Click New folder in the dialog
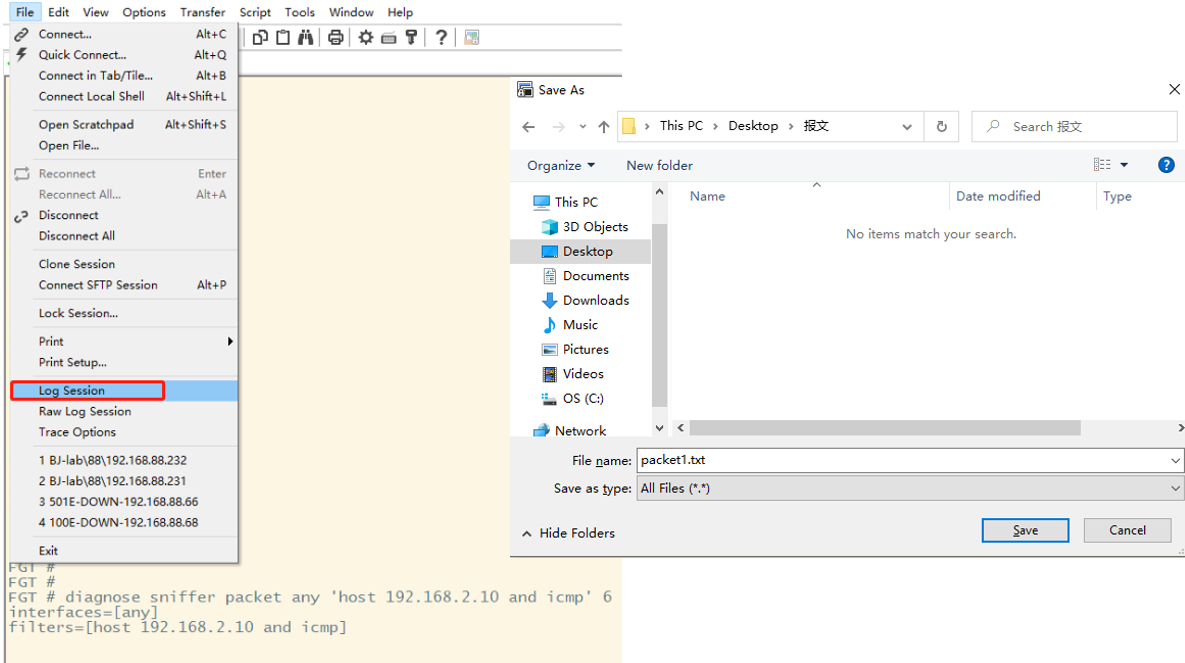This screenshot has width=1185, height=663. click(x=659, y=165)
